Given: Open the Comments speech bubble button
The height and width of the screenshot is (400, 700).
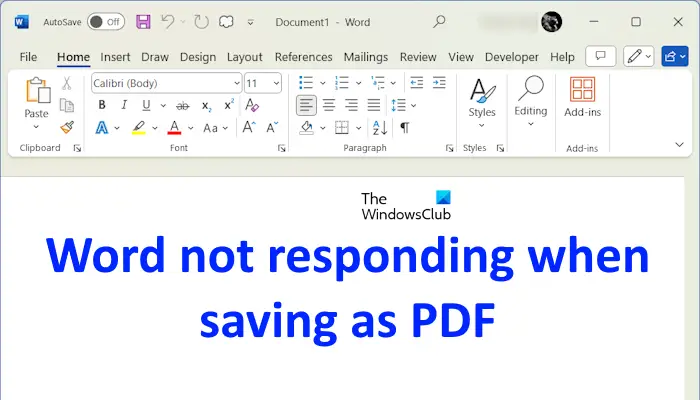Looking at the screenshot, I should (600, 56).
